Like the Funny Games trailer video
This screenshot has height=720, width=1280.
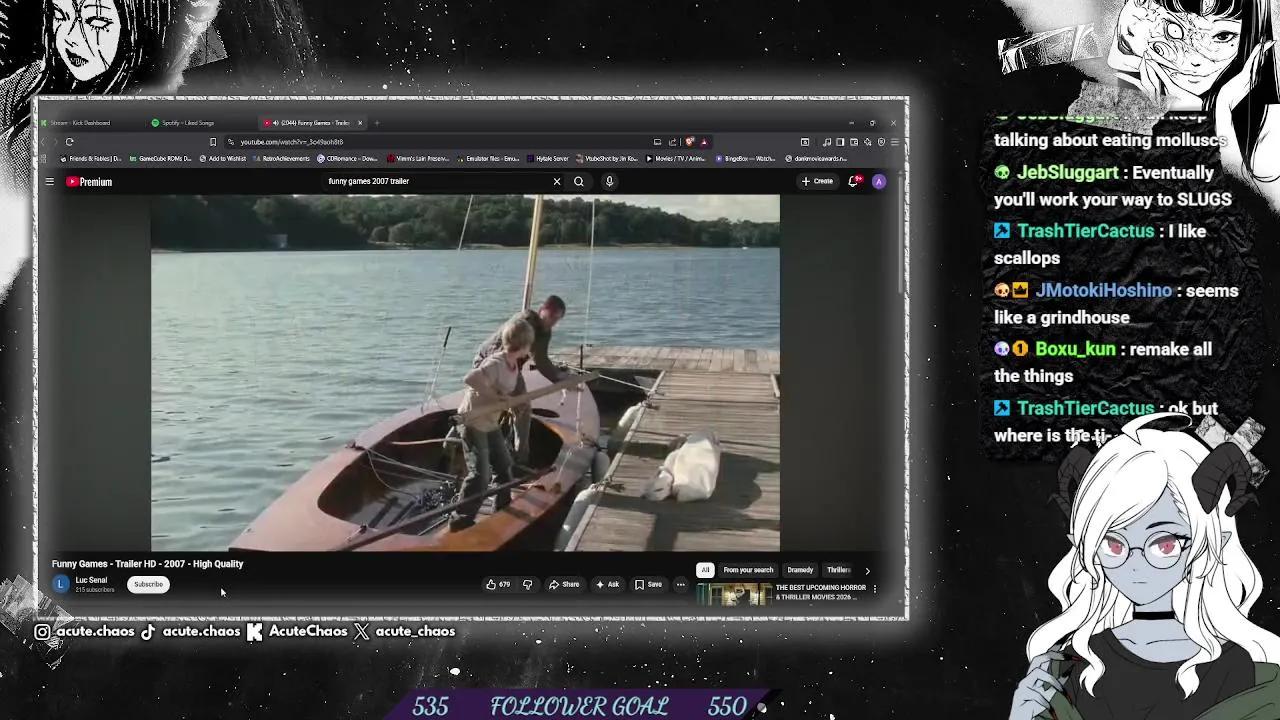(x=498, y=585)
